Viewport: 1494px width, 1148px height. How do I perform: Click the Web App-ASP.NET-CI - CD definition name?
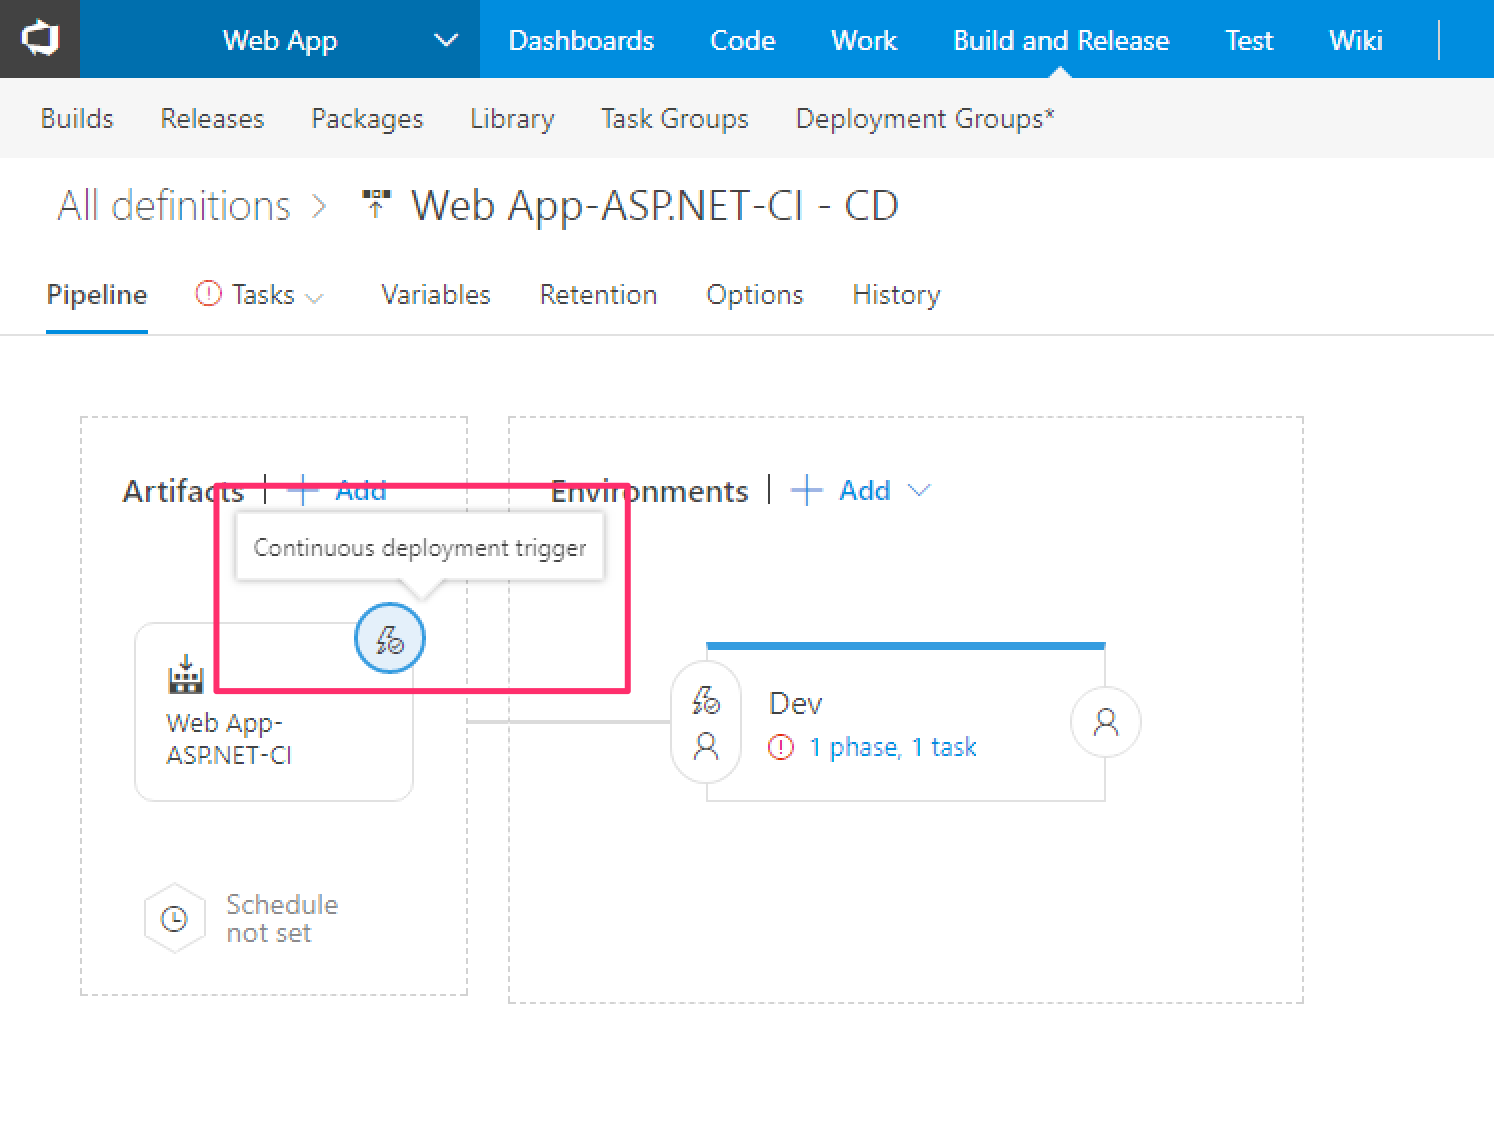(655, 206)
